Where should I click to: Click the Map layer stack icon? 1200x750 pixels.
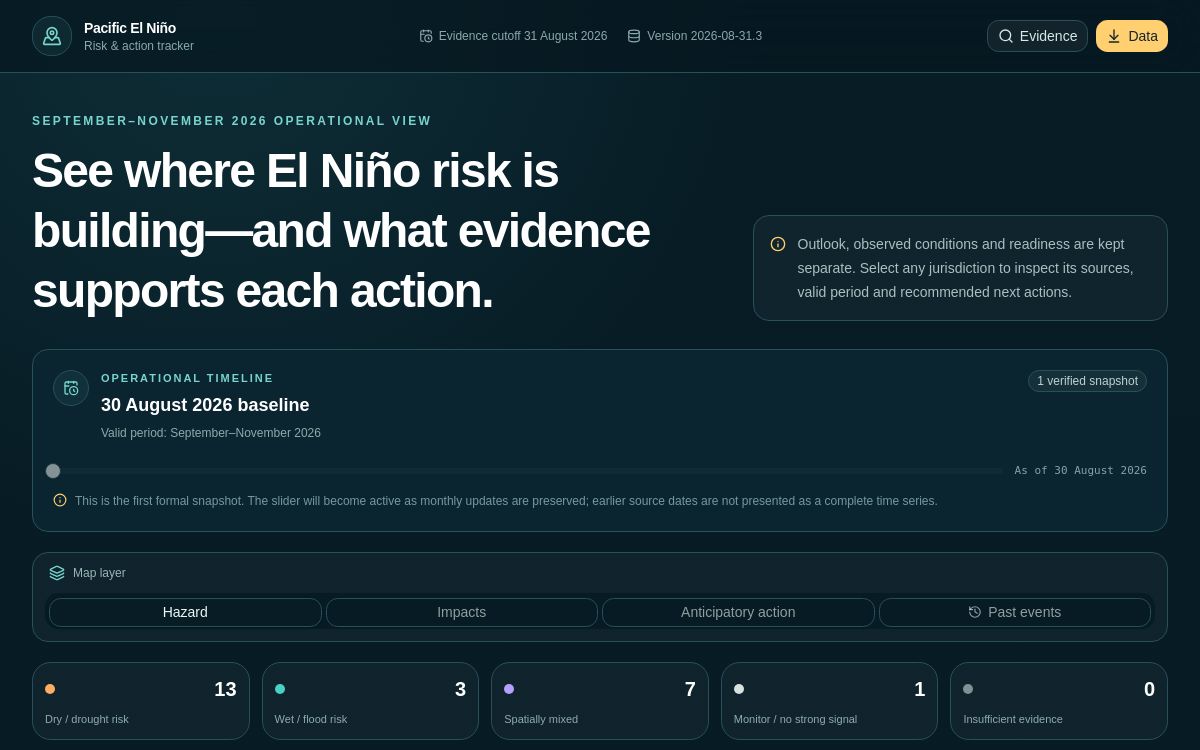coord(57,573)
